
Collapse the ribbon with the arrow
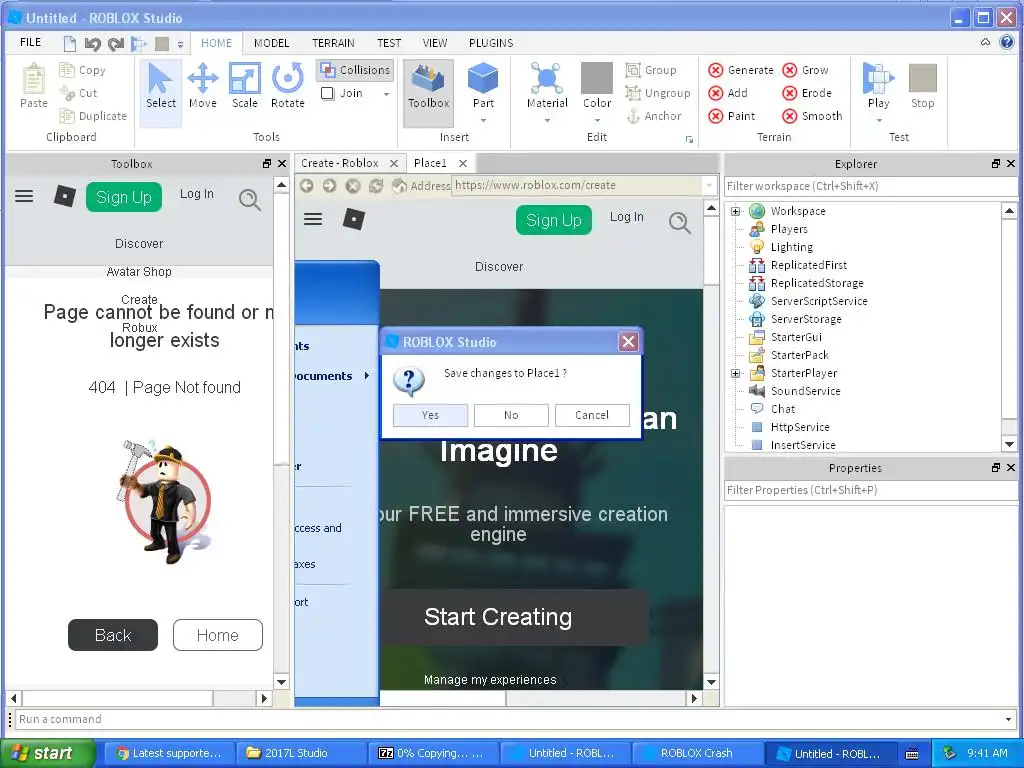(985, 42)
